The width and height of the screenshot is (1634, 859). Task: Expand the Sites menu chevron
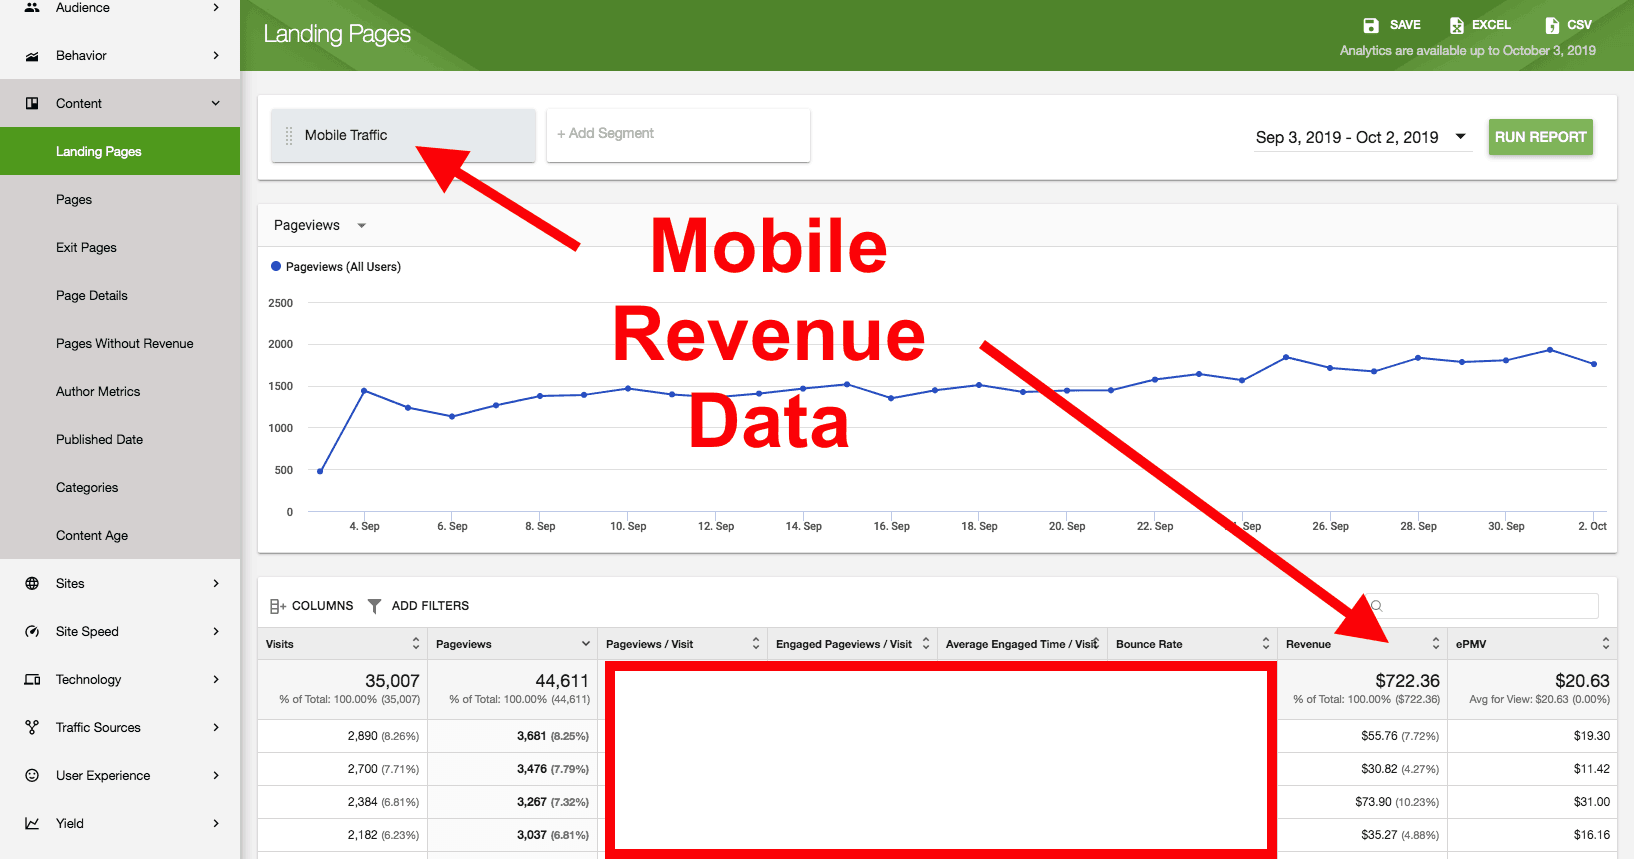[216, 583]
